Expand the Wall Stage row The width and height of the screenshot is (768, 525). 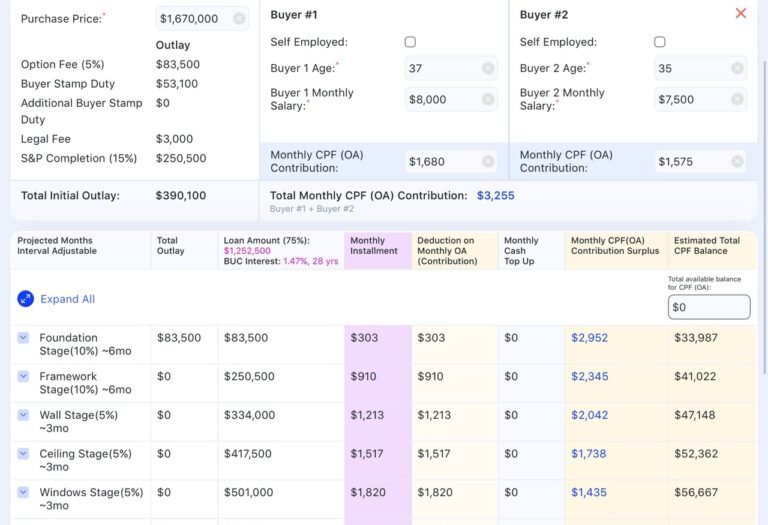pos(23,415)
